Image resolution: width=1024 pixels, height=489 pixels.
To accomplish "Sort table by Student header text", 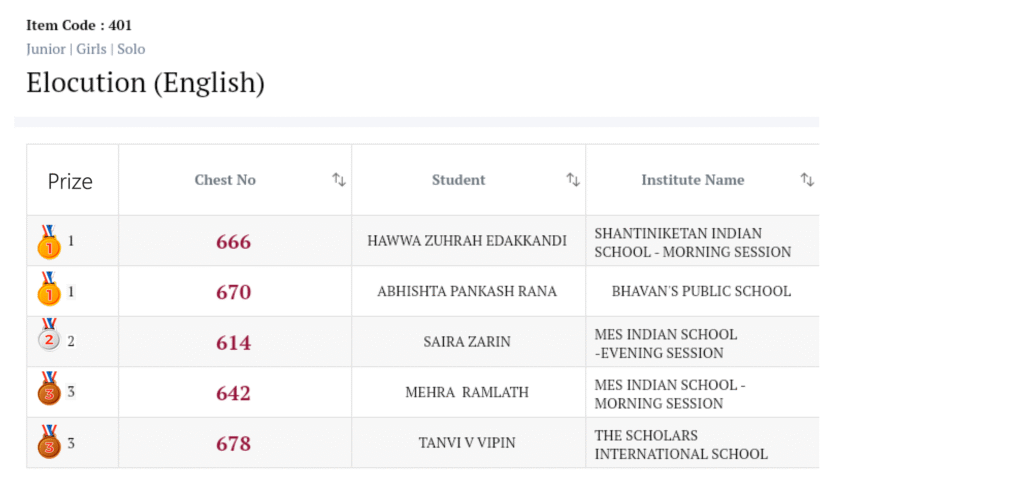I will coord(458,180).
